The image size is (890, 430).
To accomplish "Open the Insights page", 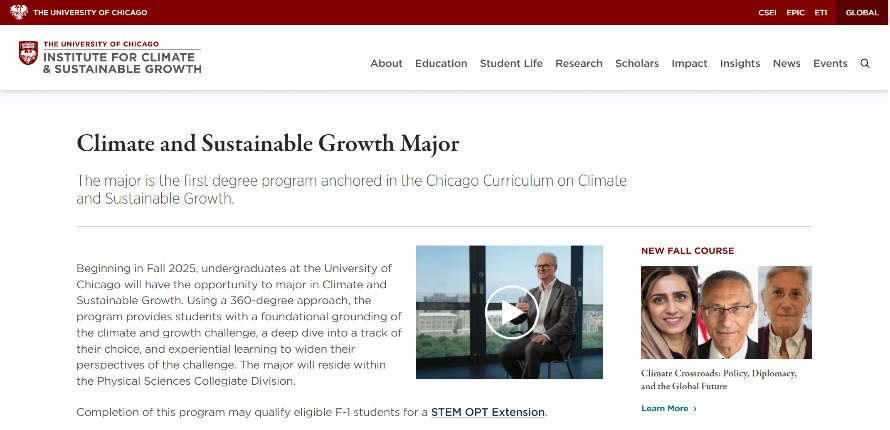I will [740, 63].
